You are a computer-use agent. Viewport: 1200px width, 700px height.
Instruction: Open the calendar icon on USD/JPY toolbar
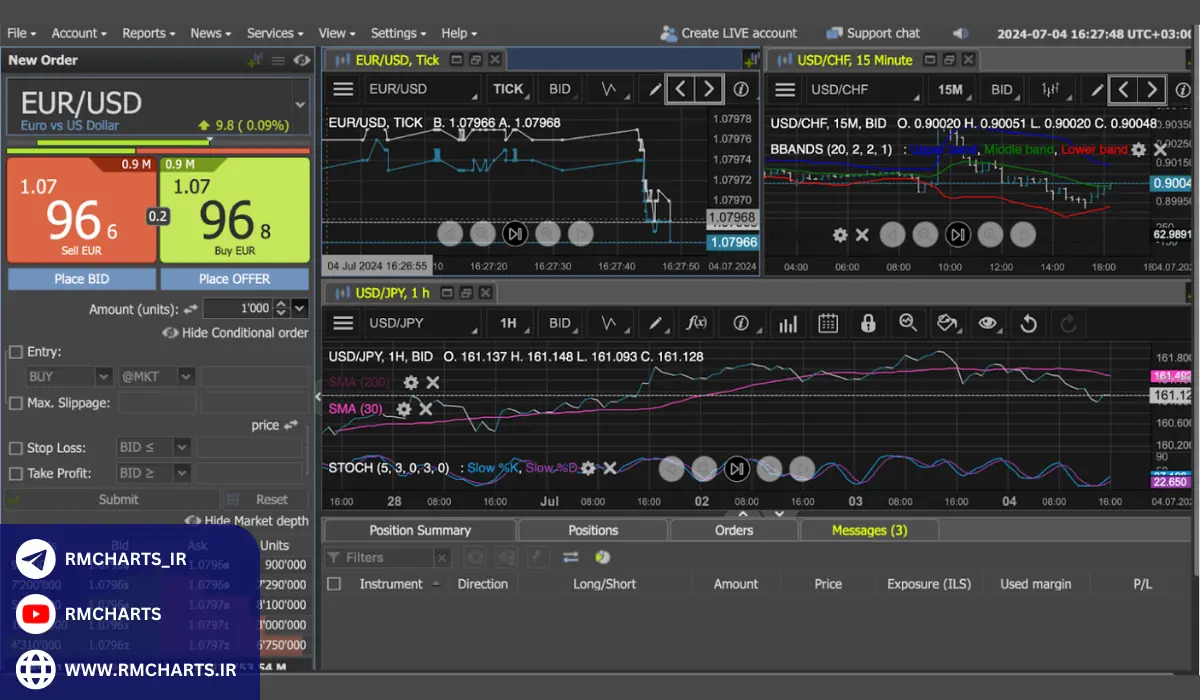[x=828, y=323]
